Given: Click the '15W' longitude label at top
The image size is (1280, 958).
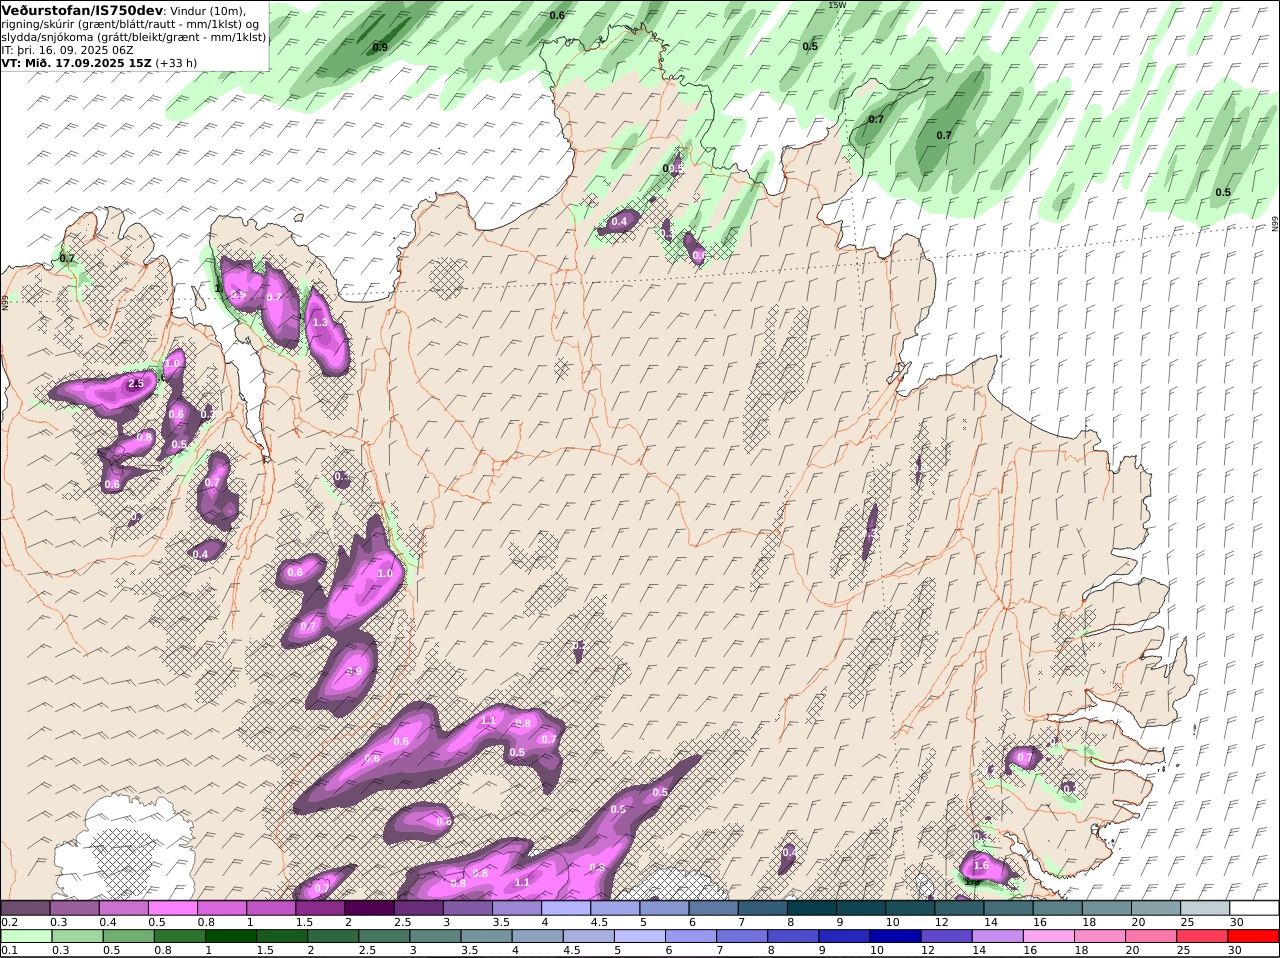Looking at the screenshot, I should coord(836,5).
